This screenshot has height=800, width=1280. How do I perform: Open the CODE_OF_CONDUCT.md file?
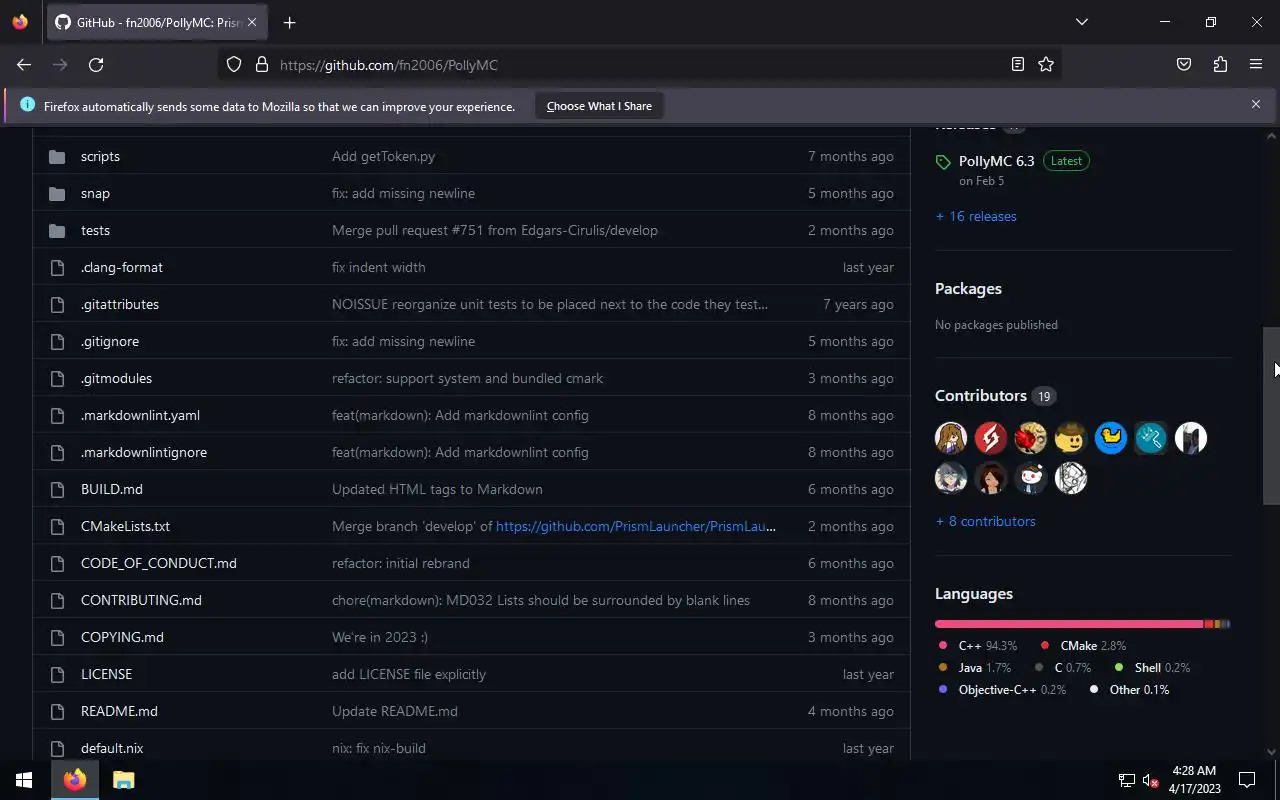[x=159, y=564]
